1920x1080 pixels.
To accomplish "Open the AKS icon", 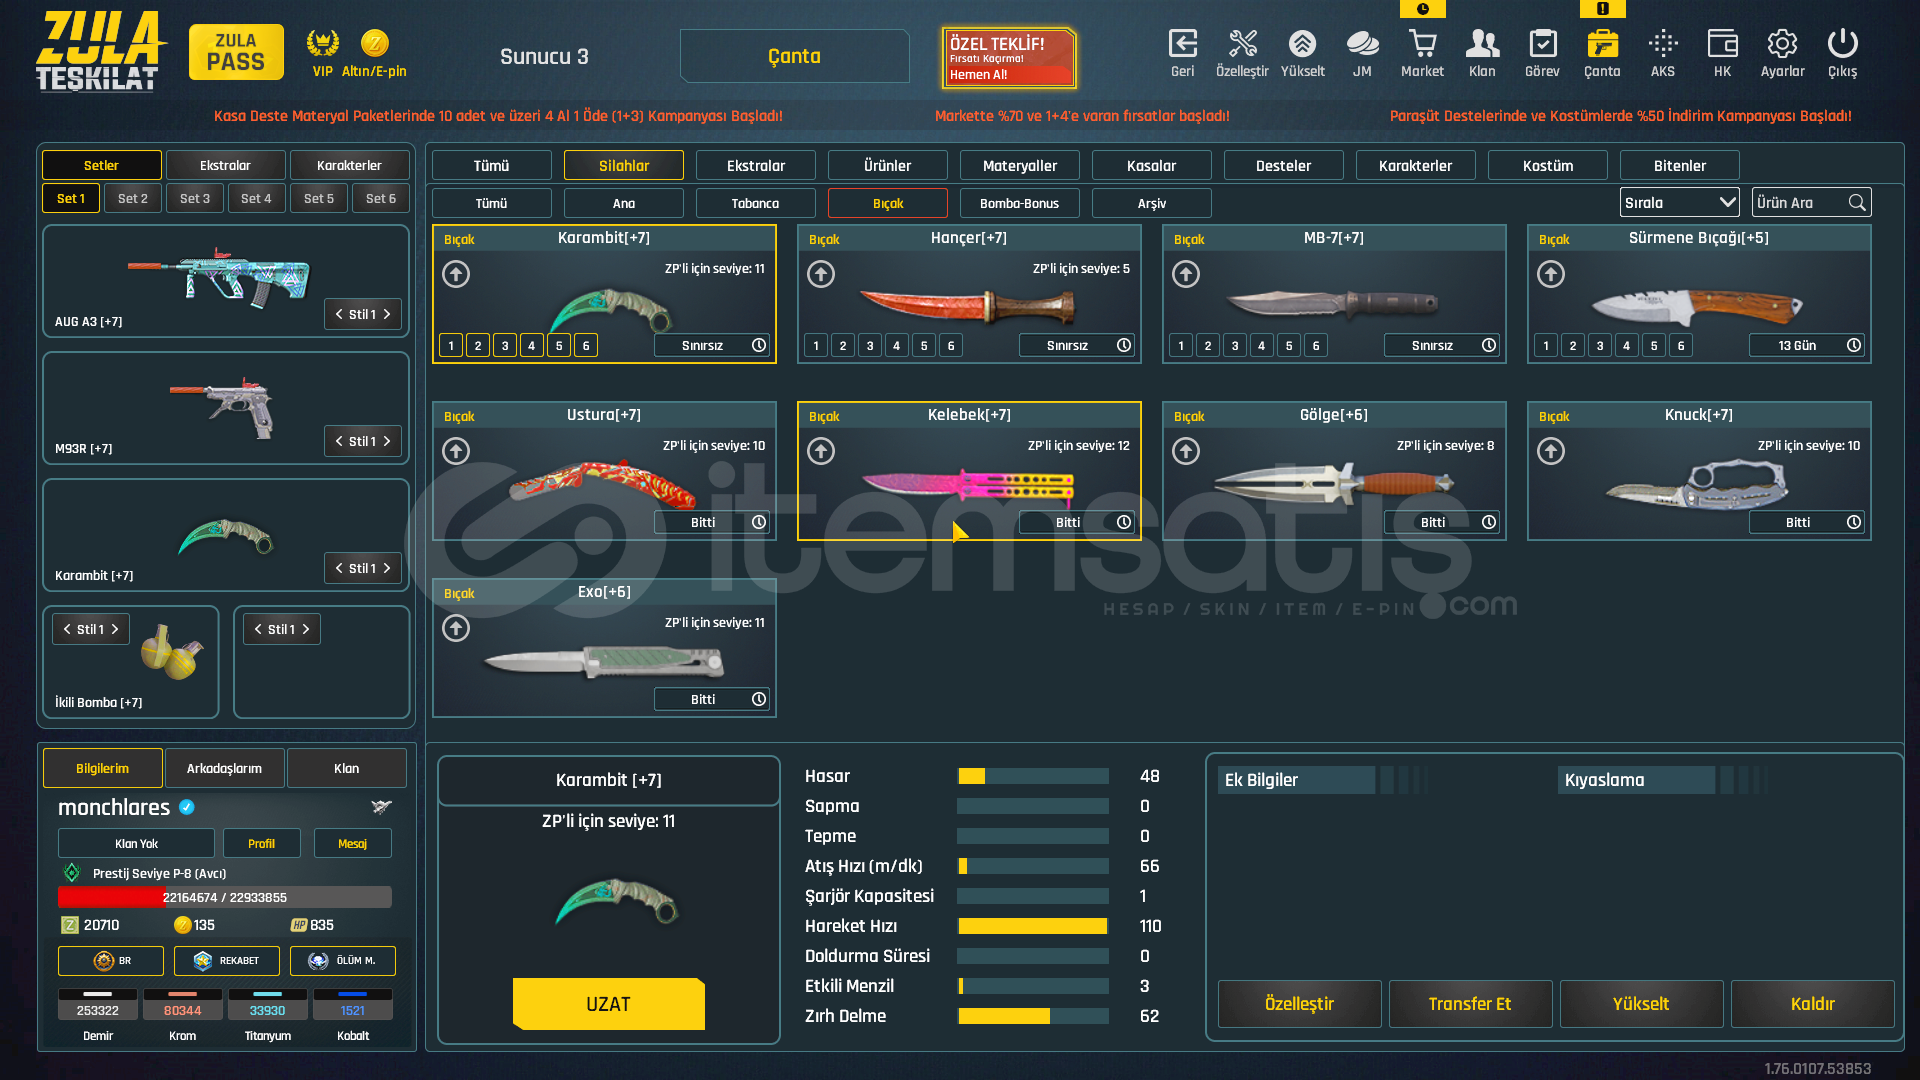I will click(1663, 44).
